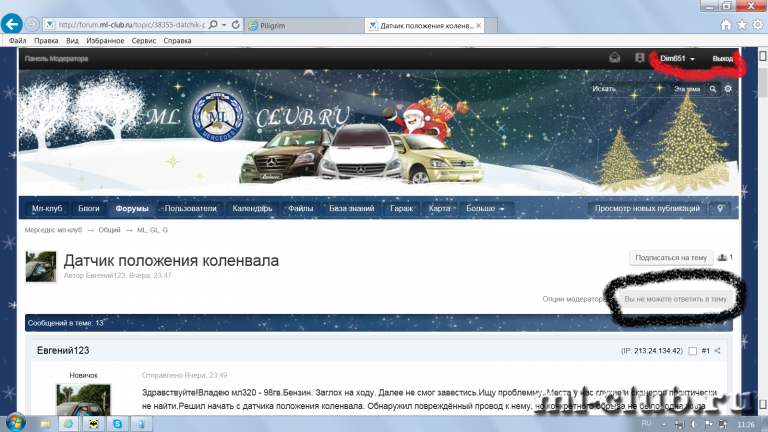Click topic author avatar thumbnail

pos(41,266)
